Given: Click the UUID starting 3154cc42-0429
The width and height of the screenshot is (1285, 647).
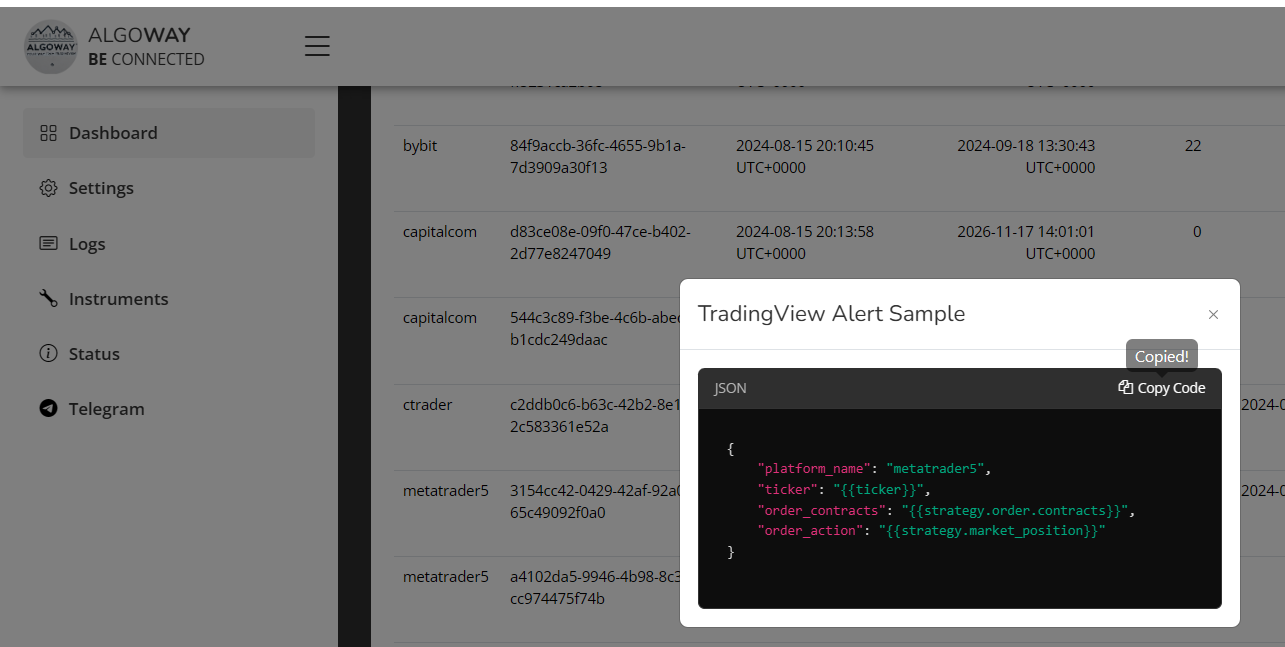Looking at the screenshot, I should (x=595, y=502).
